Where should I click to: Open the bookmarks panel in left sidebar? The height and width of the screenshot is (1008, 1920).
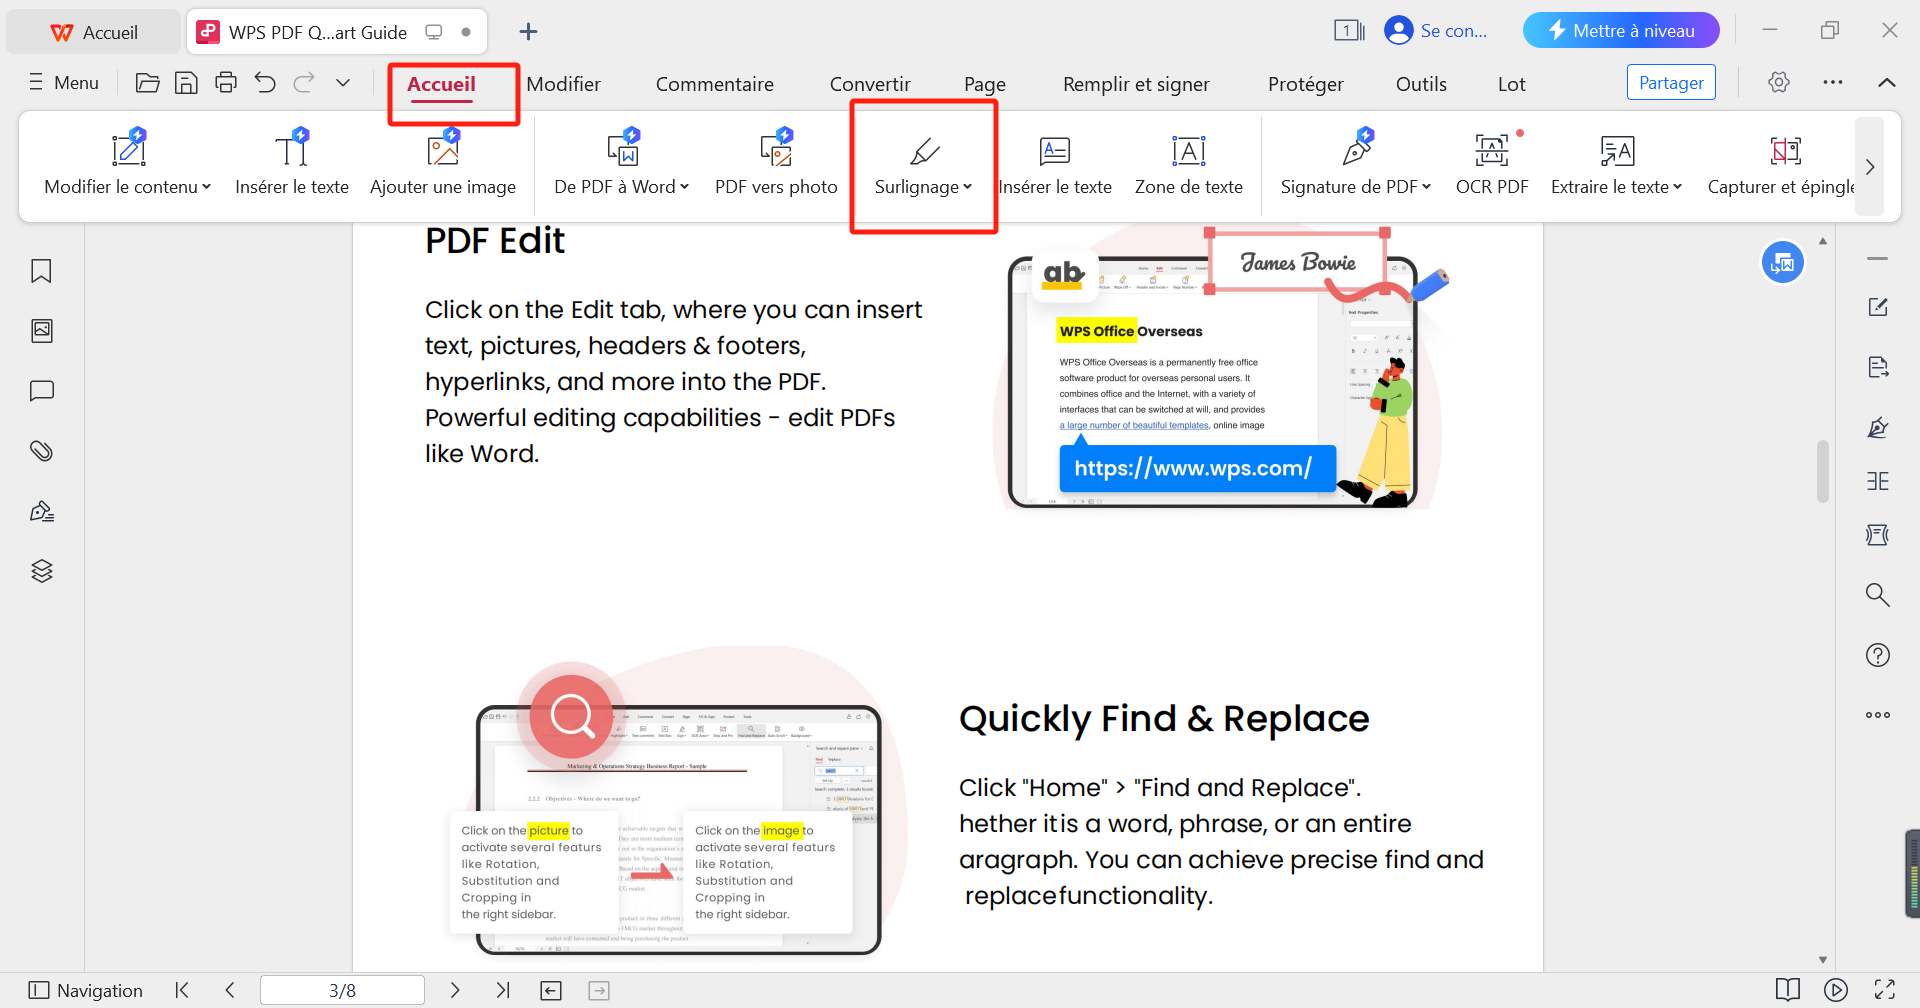[x=41, y=271]
